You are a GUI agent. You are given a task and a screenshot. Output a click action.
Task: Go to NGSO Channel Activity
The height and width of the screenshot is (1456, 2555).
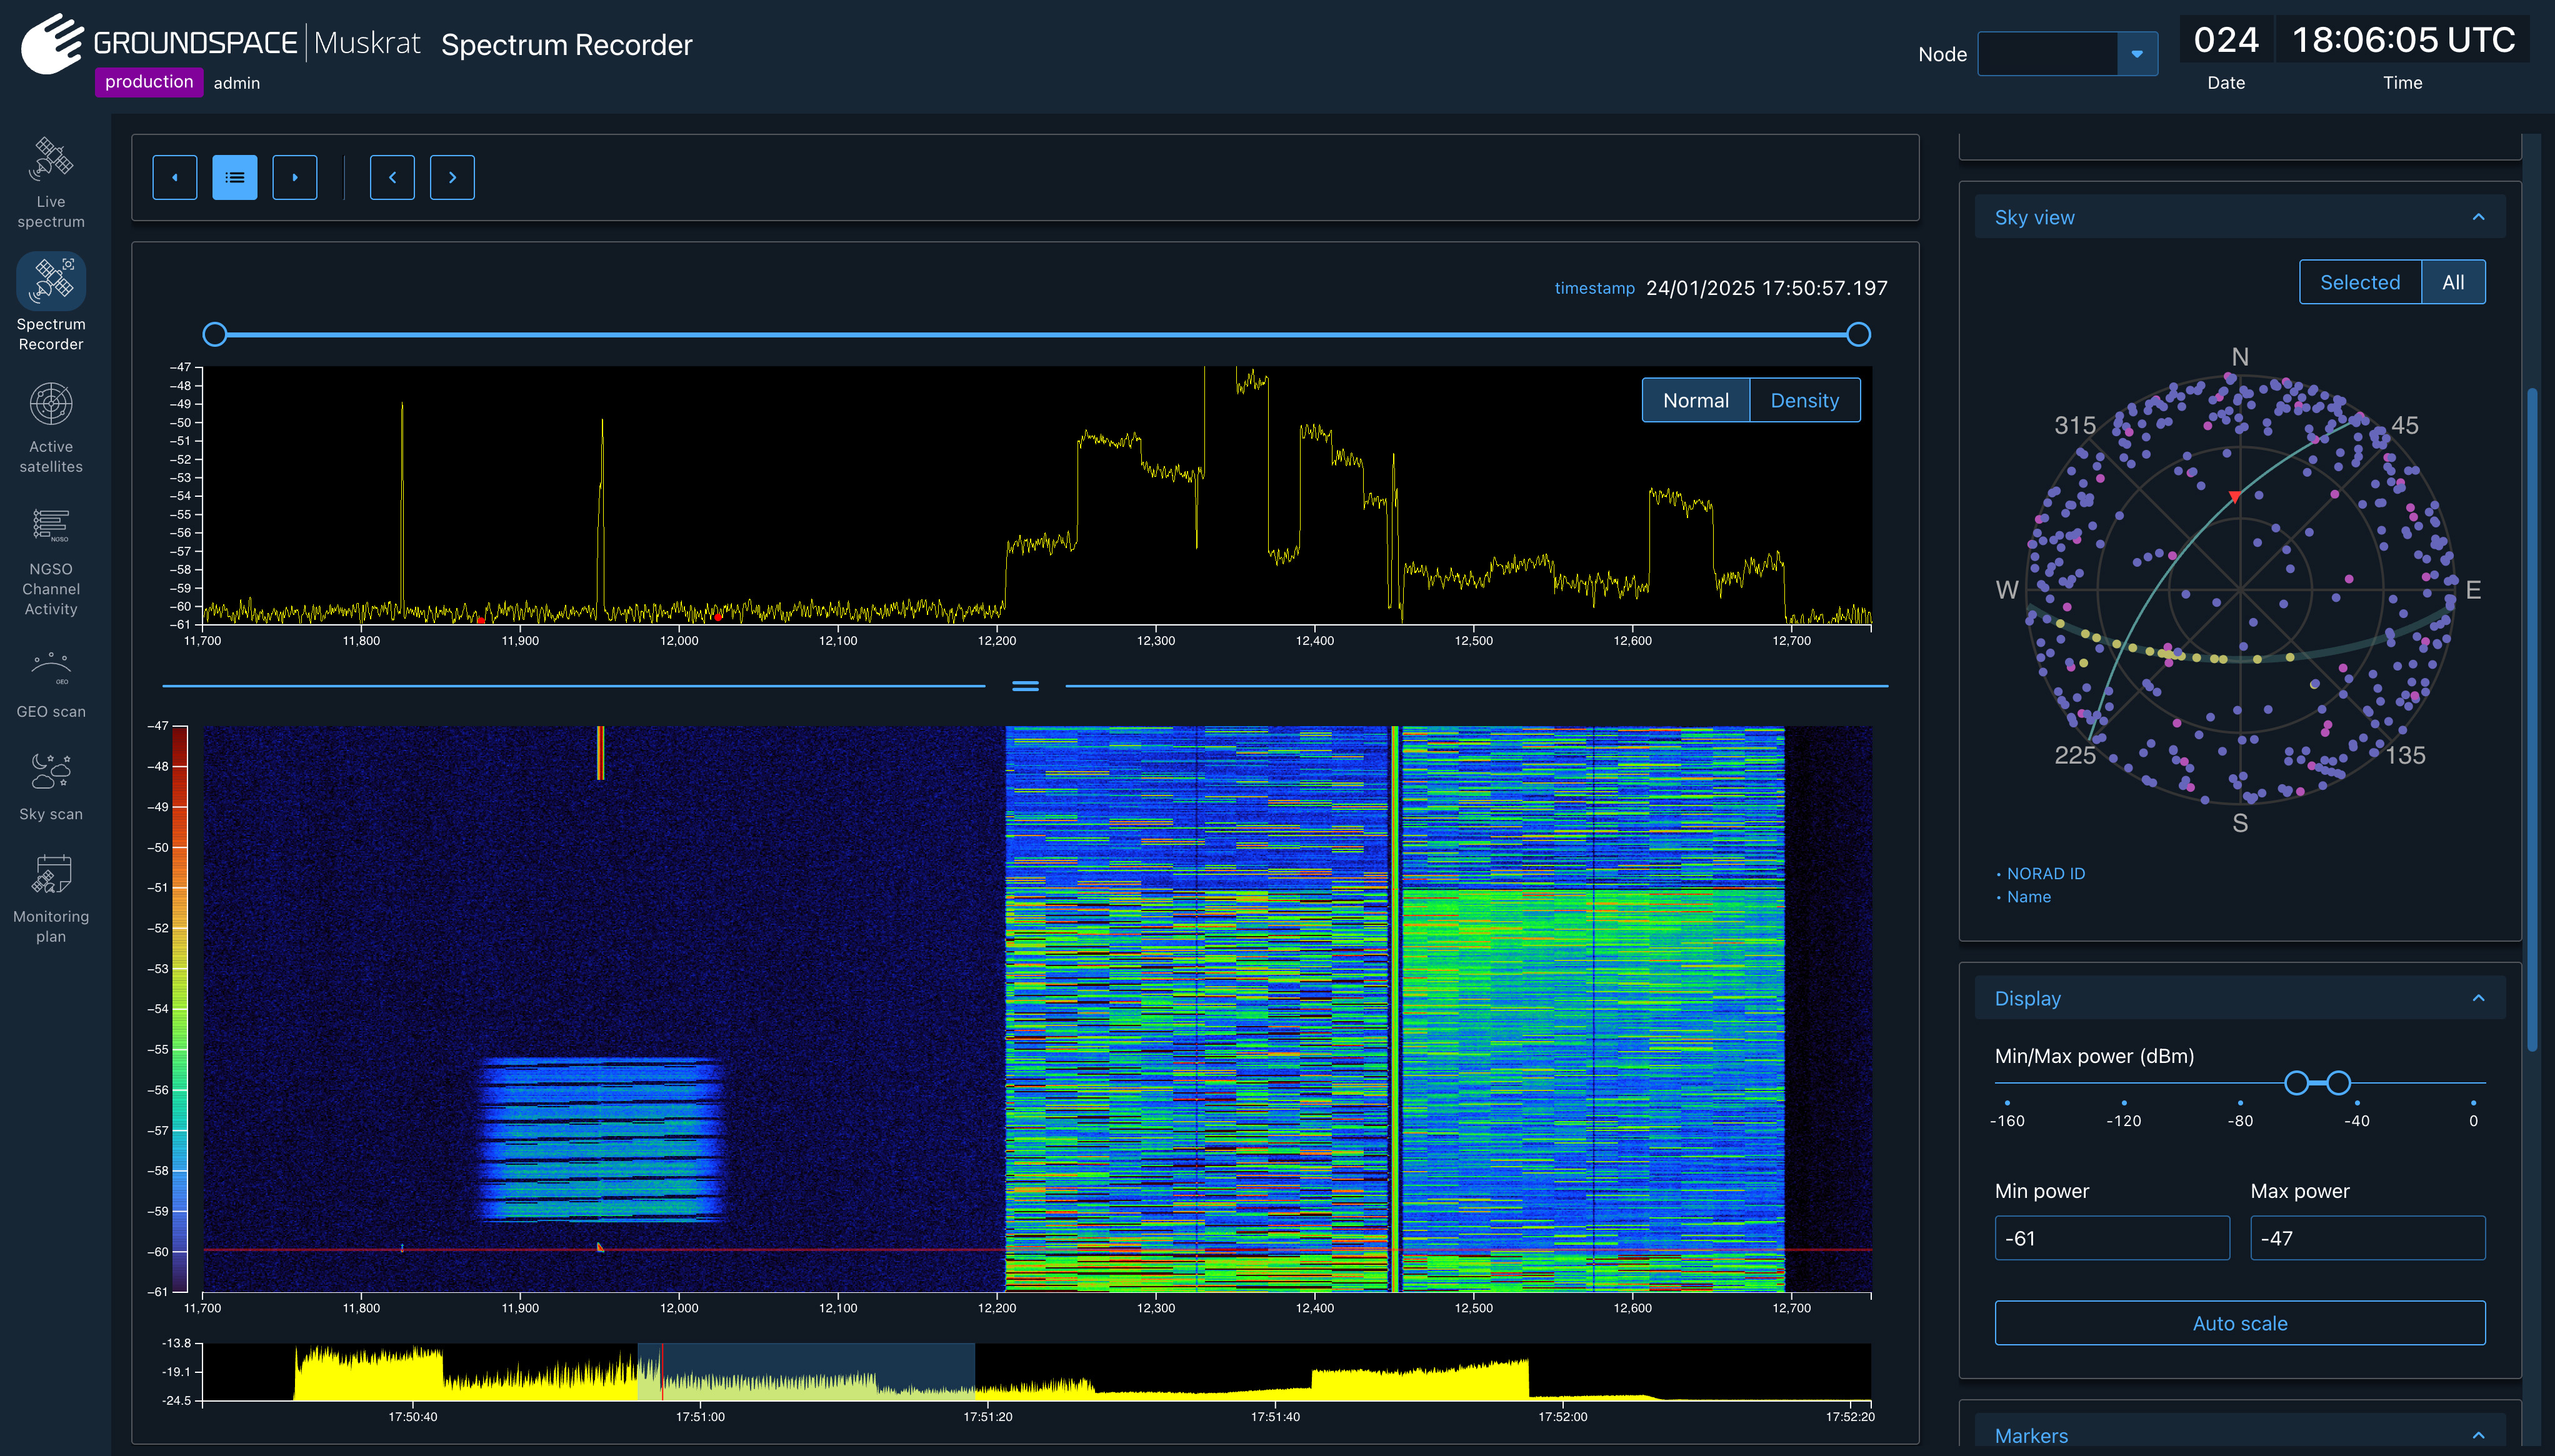(x=51, y=561)
